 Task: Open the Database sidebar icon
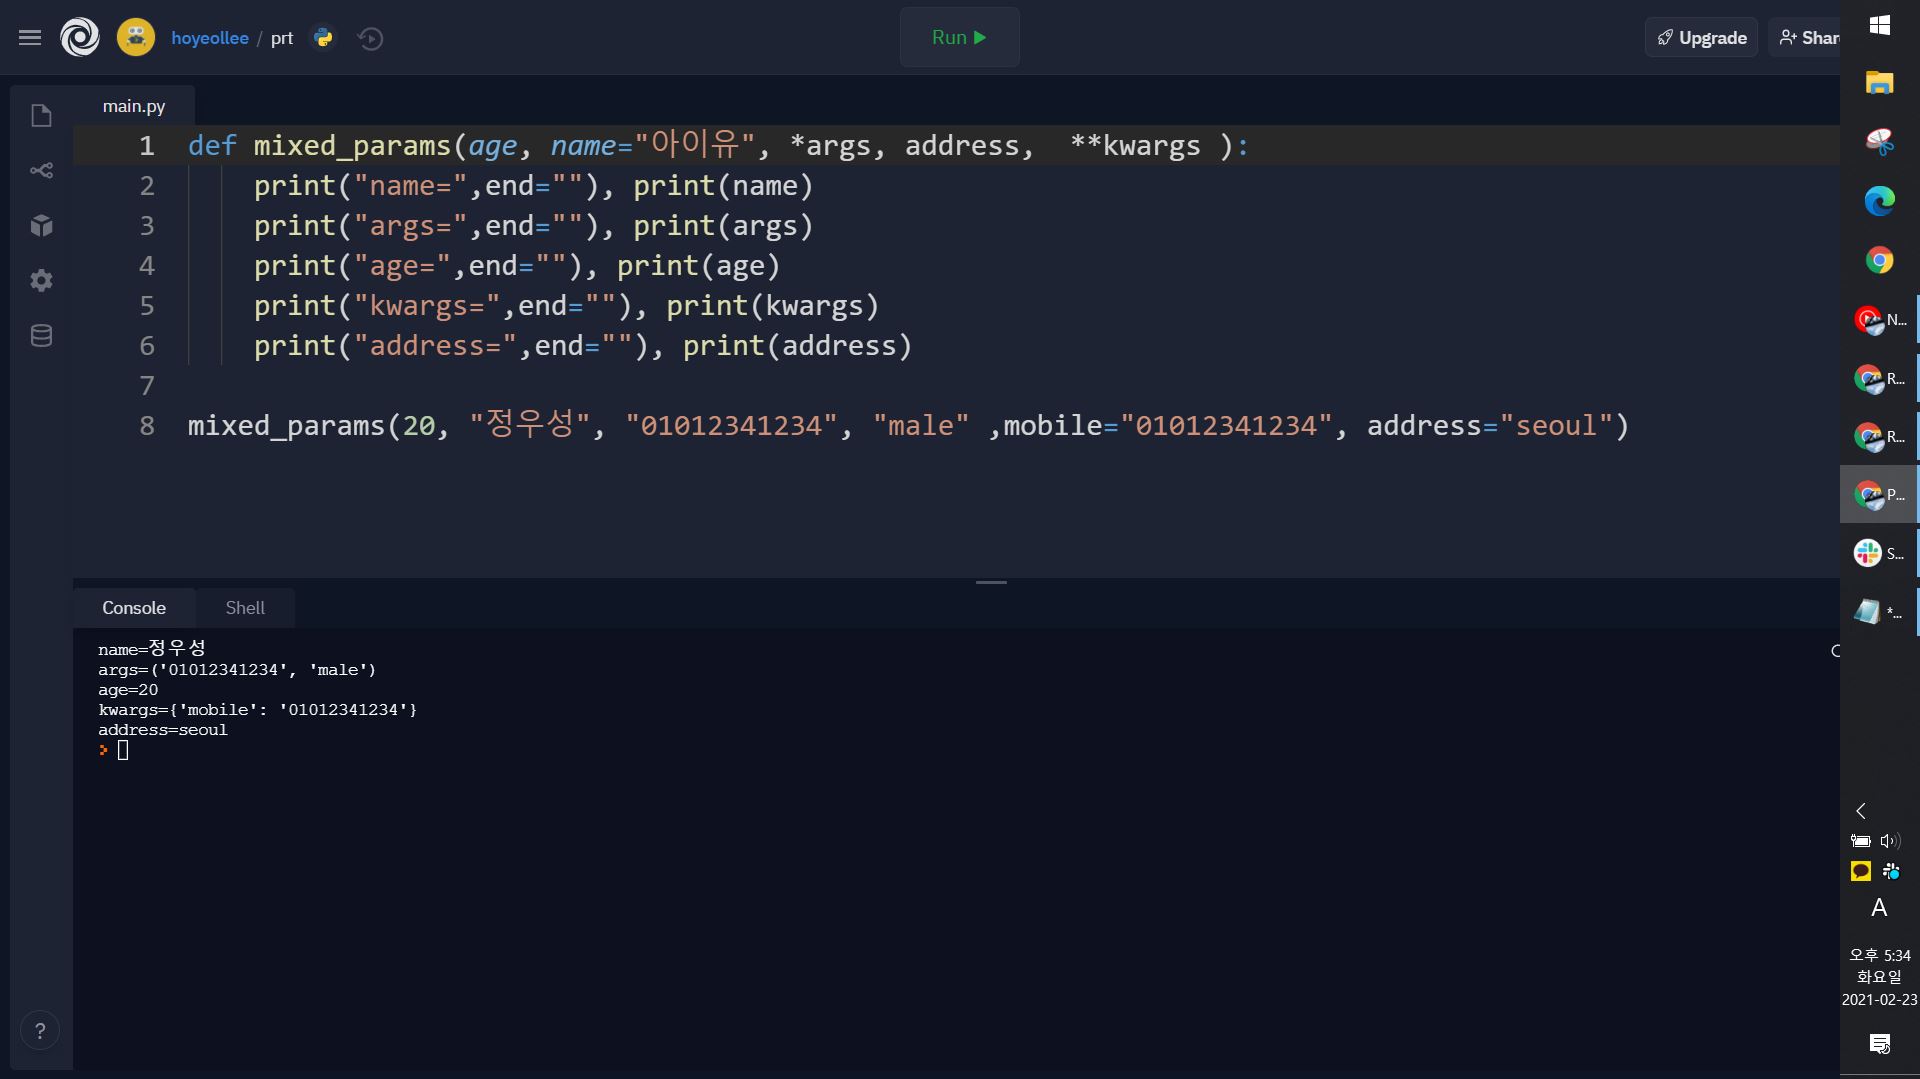tap(41, 336)
